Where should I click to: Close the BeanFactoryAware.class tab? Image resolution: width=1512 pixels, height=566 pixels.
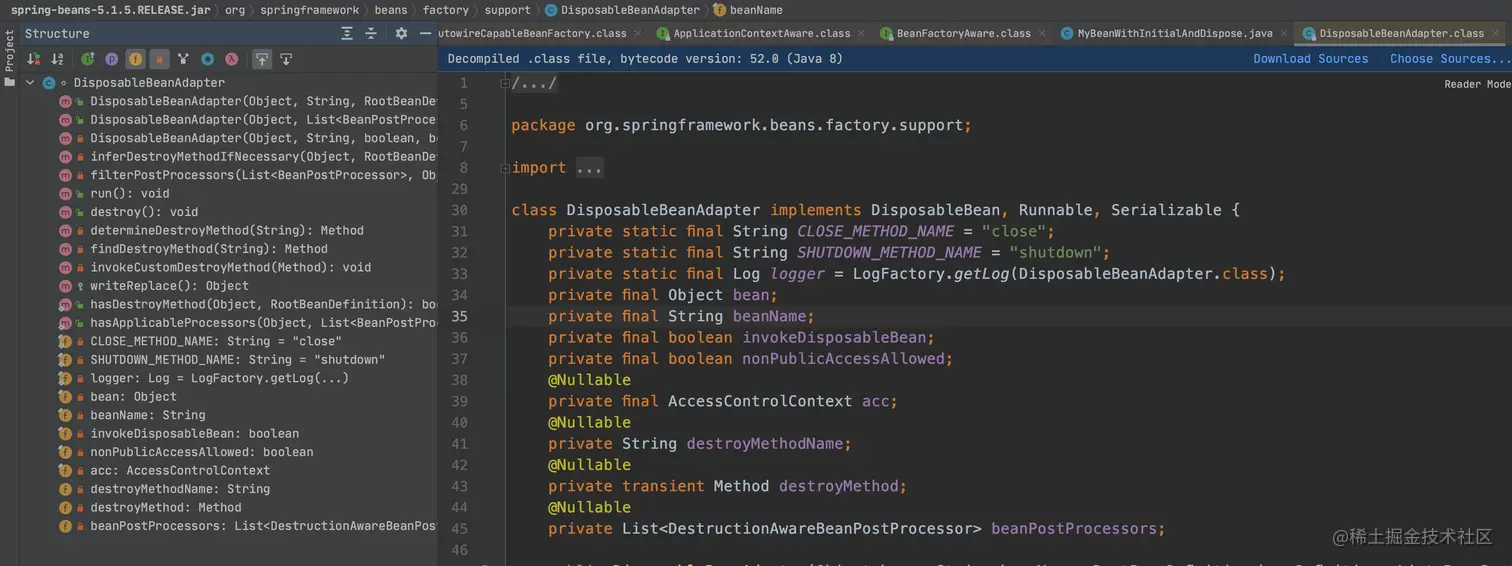click(x=1042, y=33)
